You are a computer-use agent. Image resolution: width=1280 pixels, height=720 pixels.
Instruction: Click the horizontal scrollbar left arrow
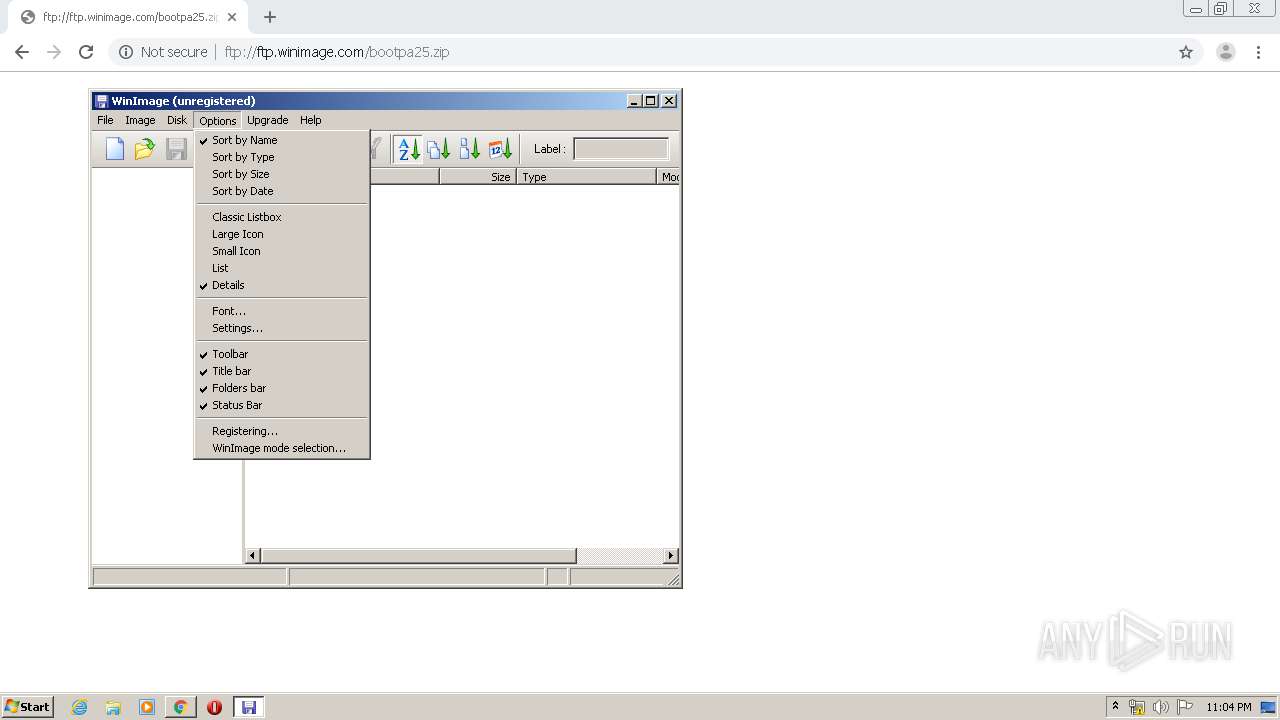(x=253, y=556)
